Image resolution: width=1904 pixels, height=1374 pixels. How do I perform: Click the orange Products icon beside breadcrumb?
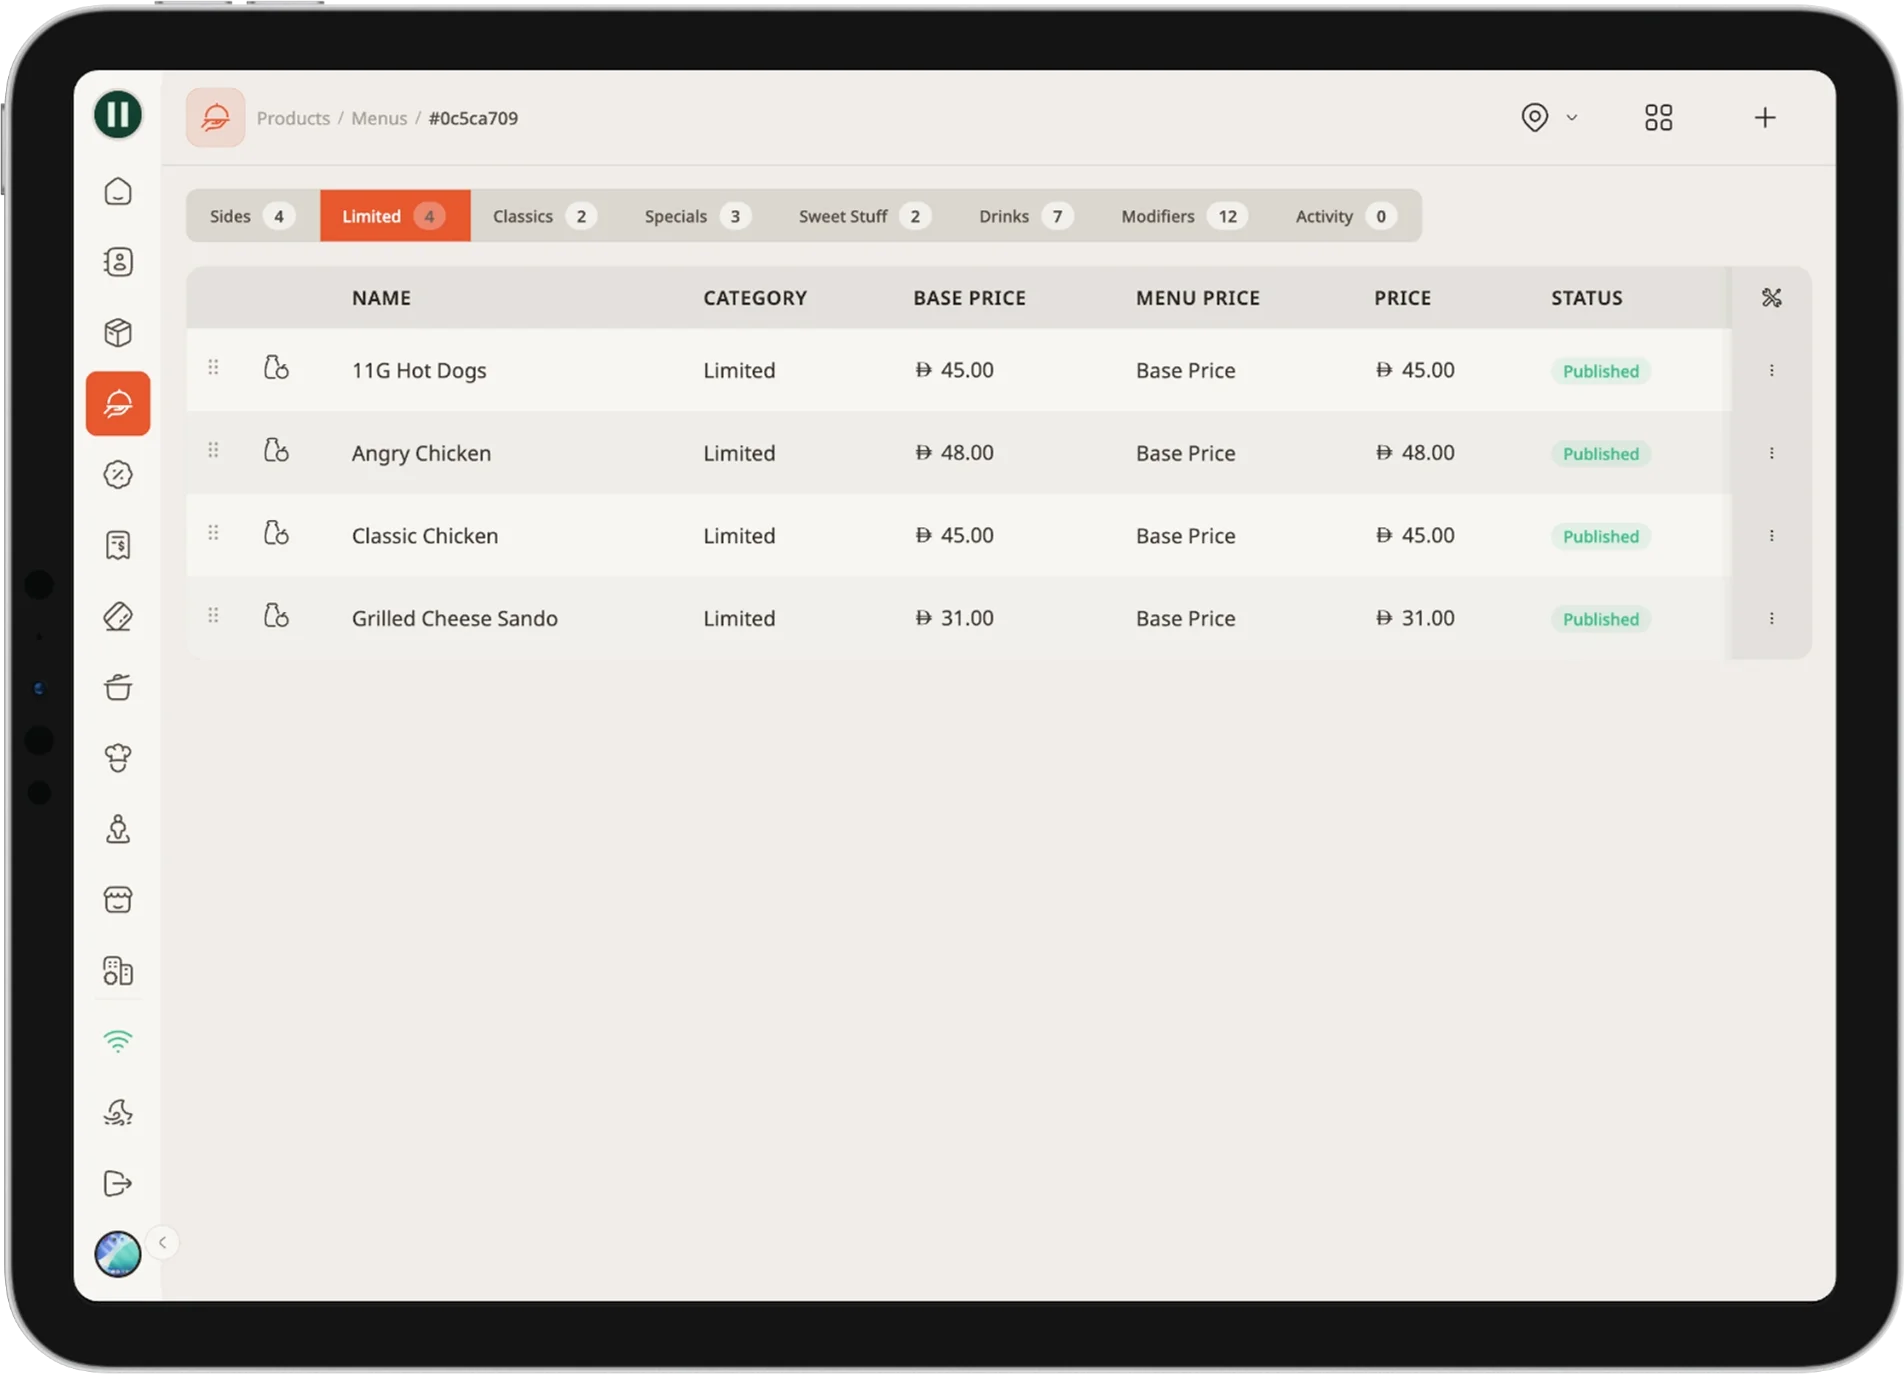click(x=215, y=118)
